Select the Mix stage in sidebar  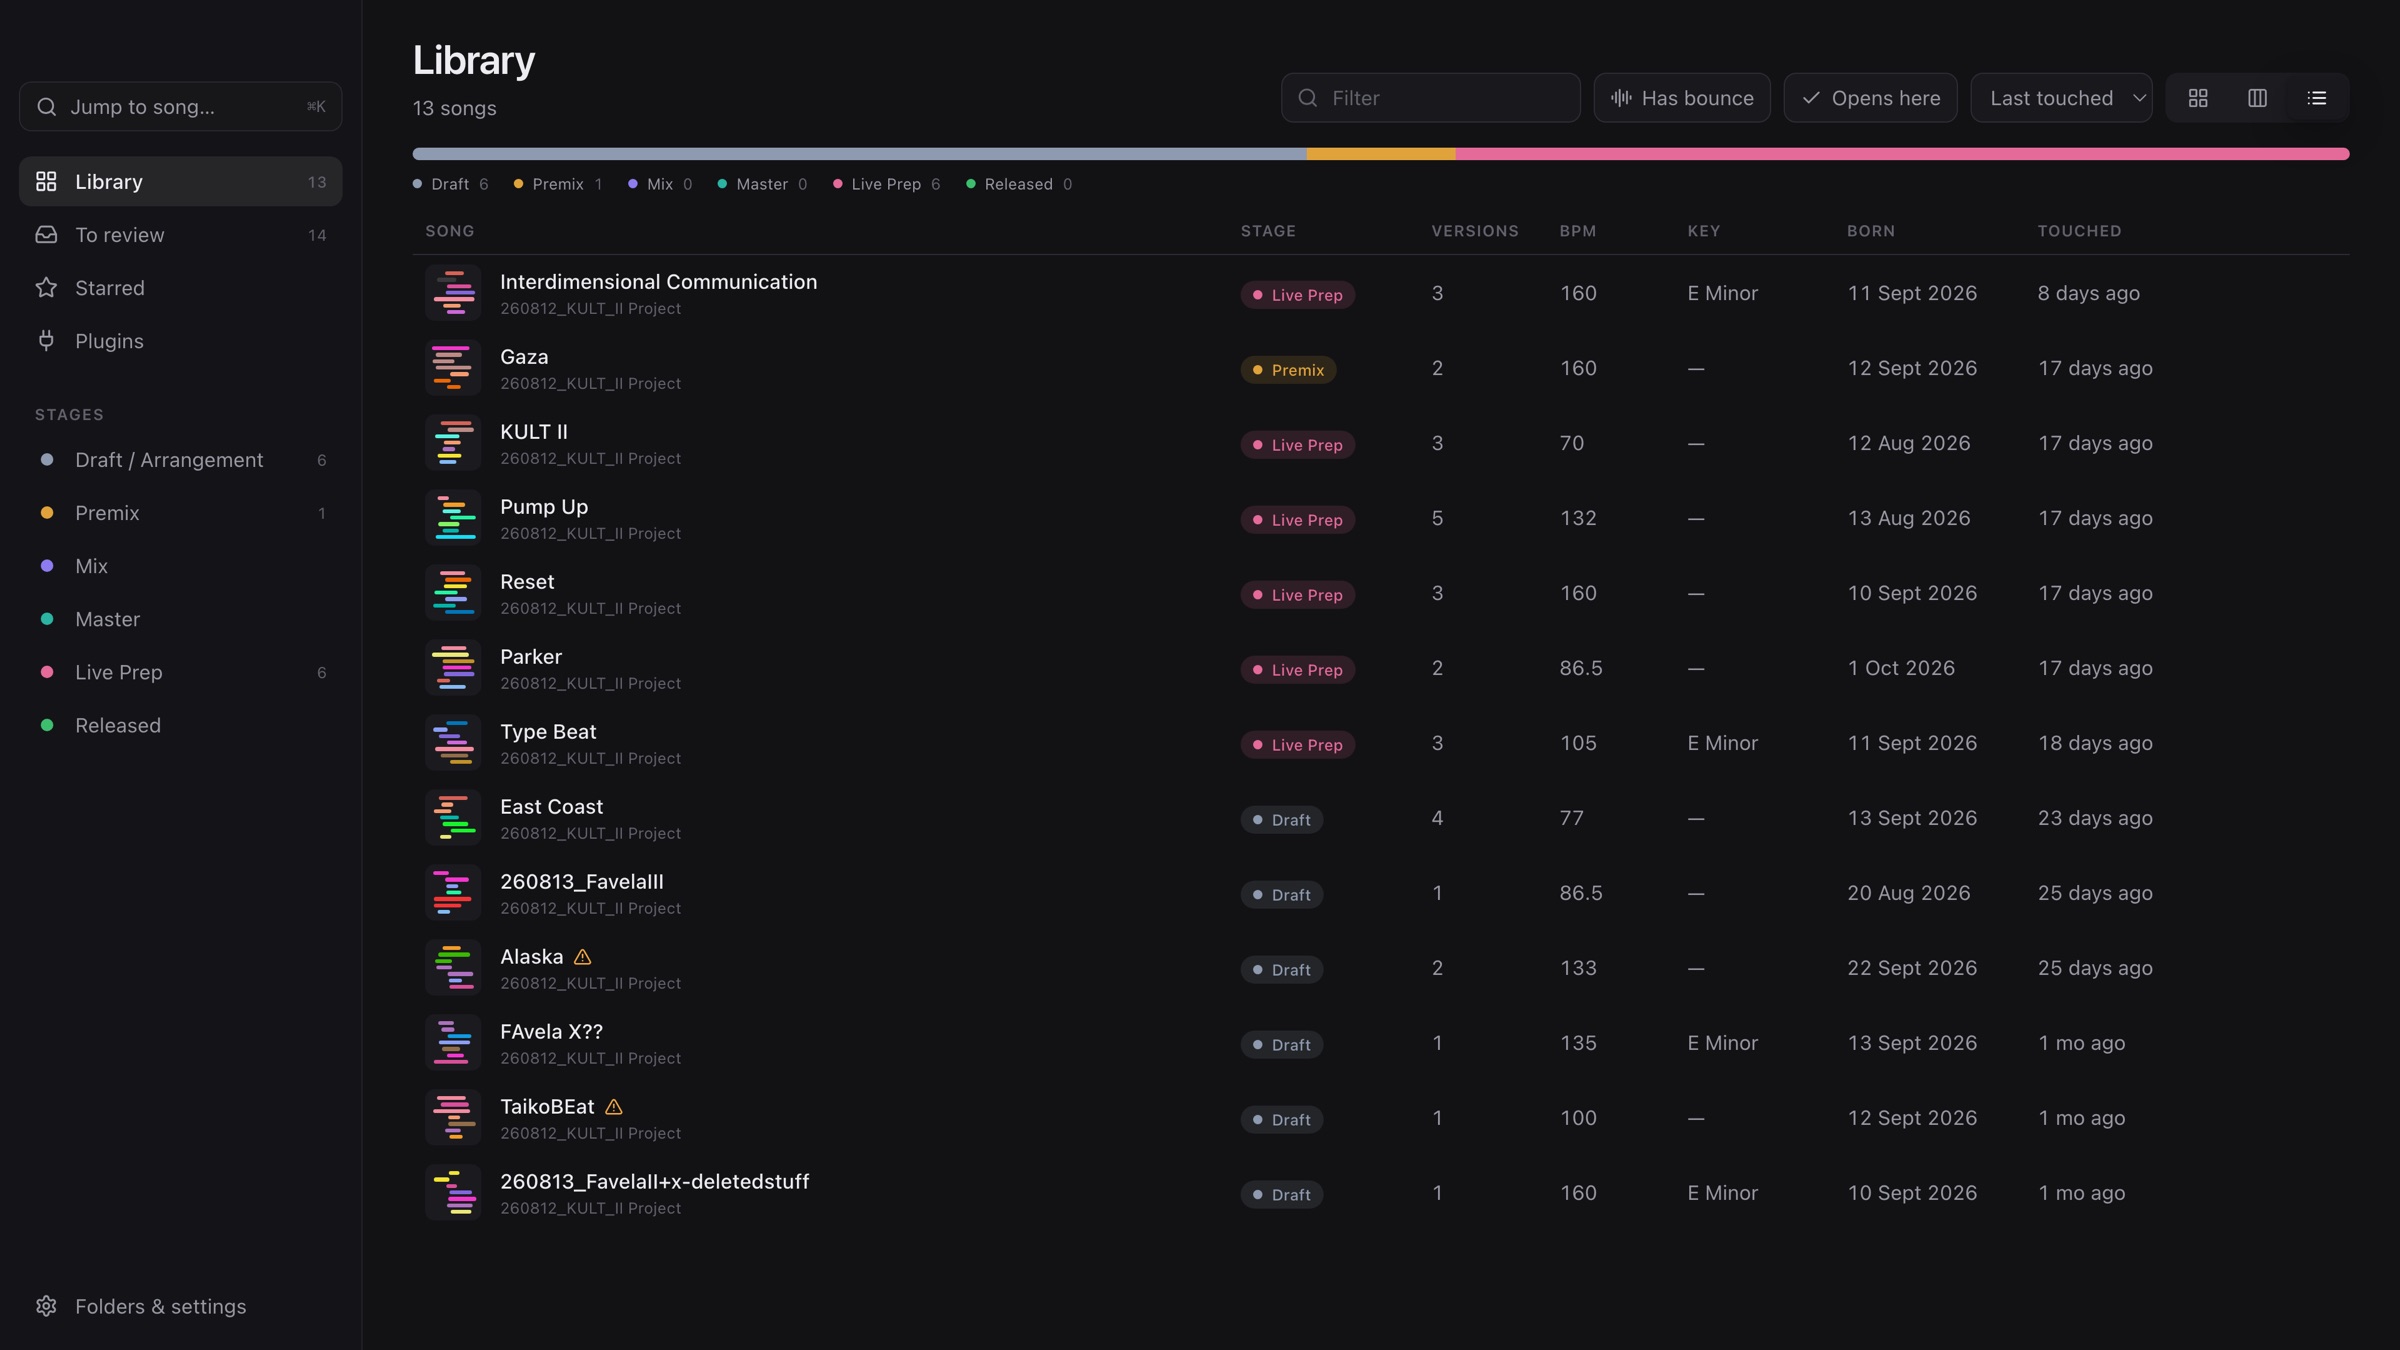pyautogui.click(x=180, y=566)
